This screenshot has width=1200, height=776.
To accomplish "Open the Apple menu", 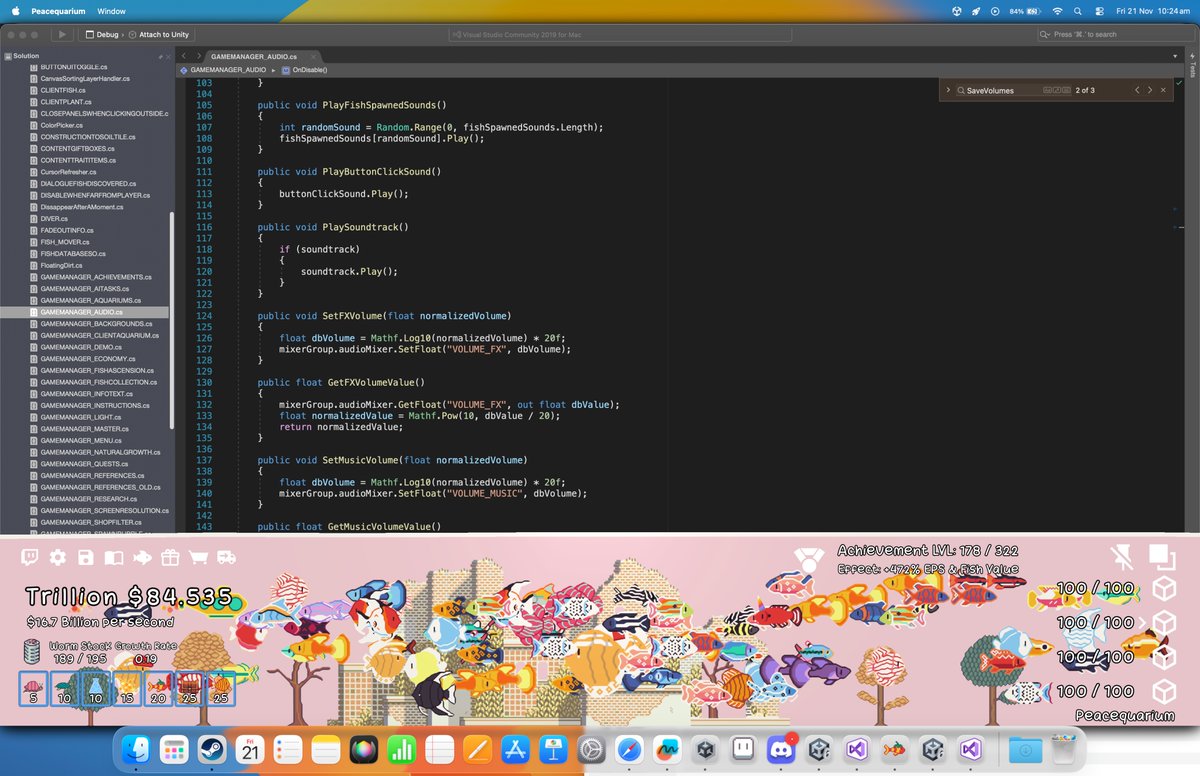I will click(15, 11).
